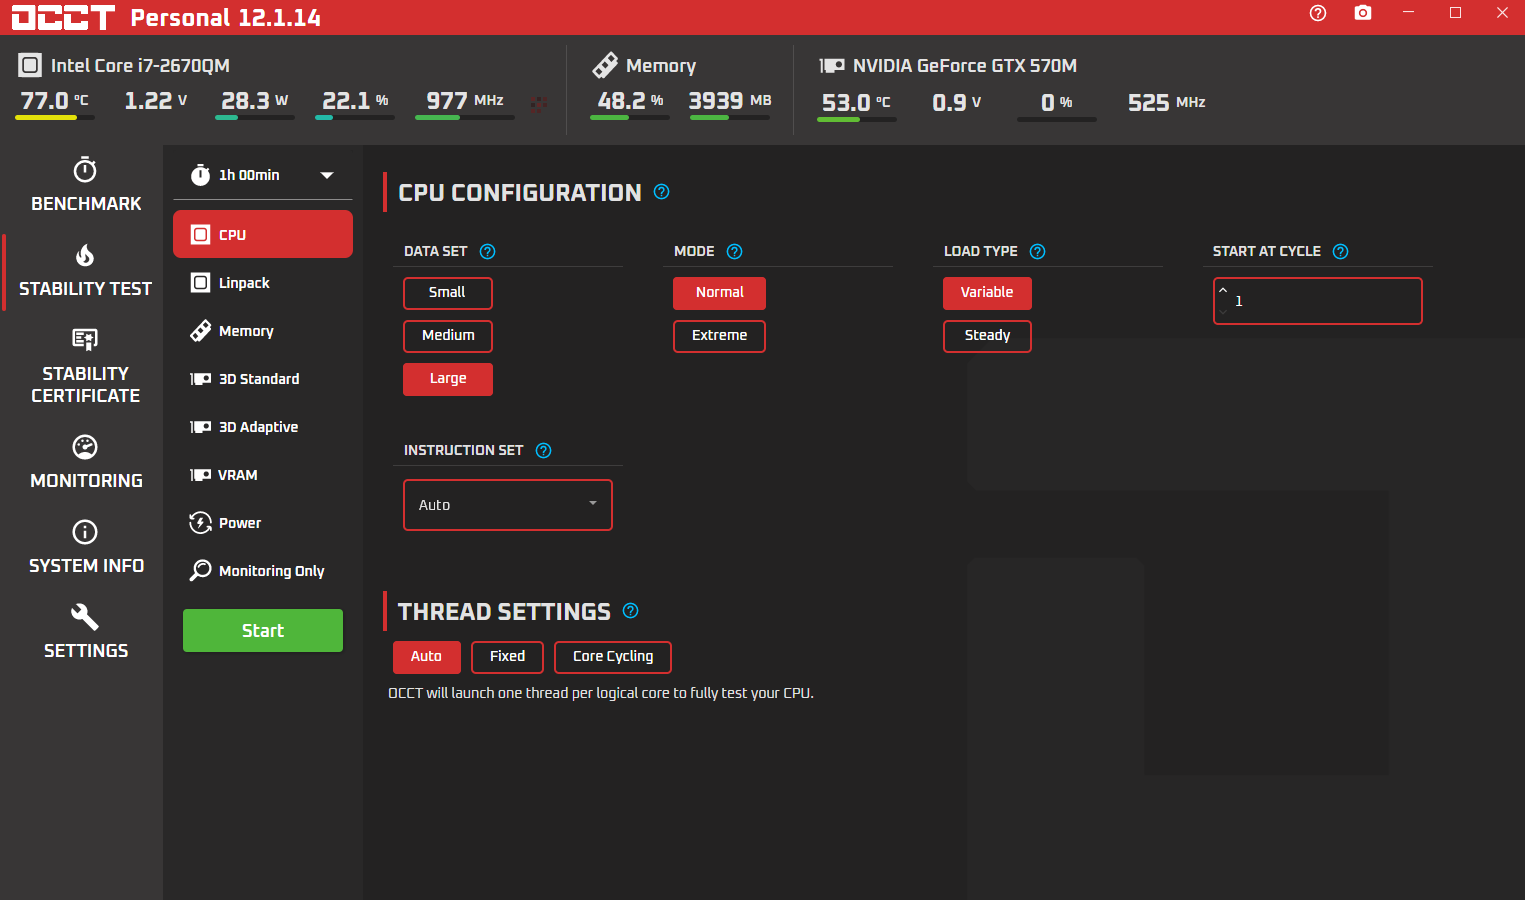Image resolution: width=1525 pixels, height=900 pixels.
Task: Select Medium data set
Action: [448, 336]
